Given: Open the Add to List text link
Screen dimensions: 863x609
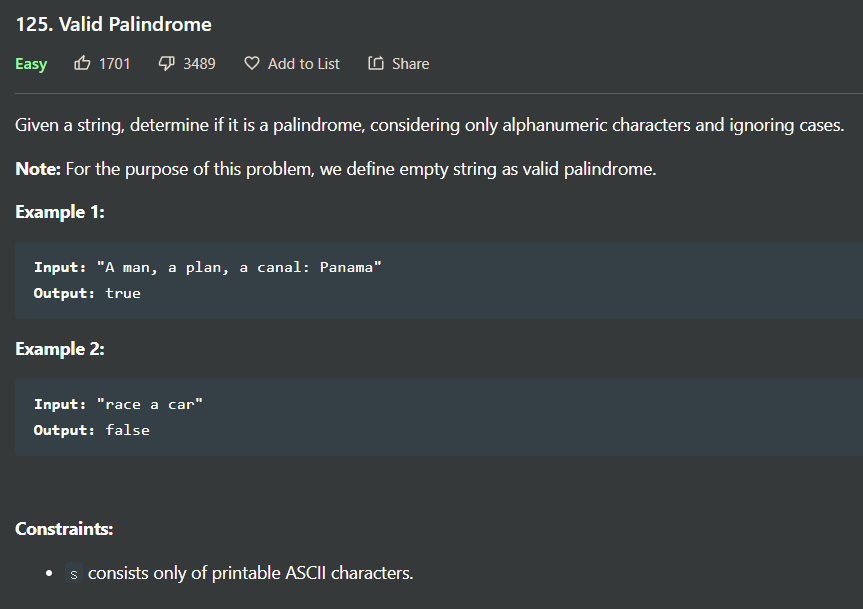Looking at the screenshot, I should pyautogui.click(x=304, y=64).
